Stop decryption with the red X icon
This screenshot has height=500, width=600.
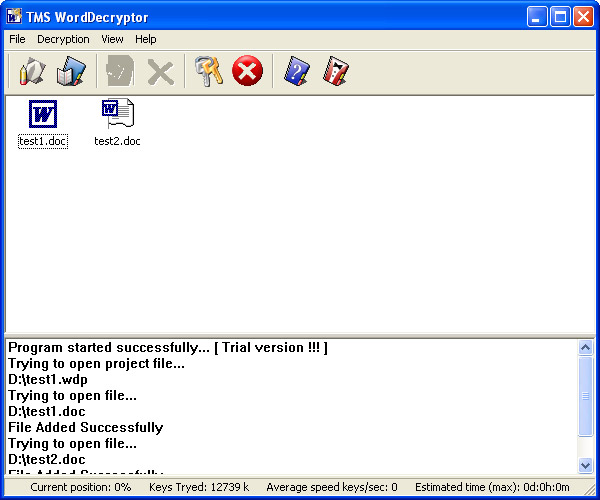(248, 71)
